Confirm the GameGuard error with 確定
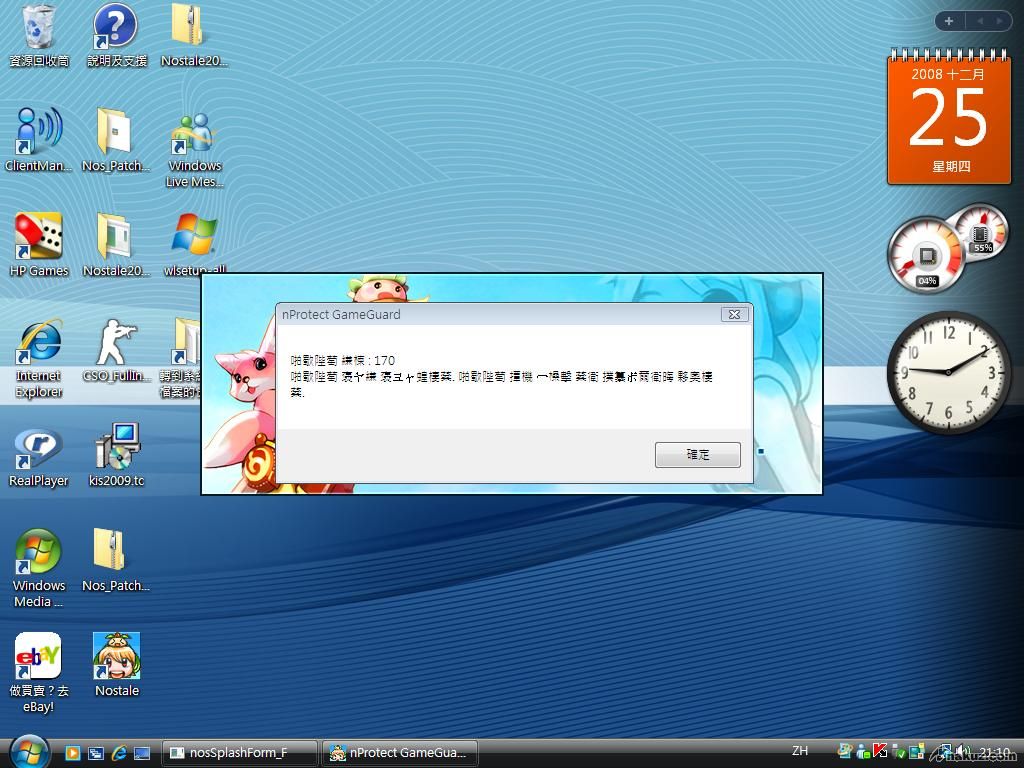Screen dimensions: 1024x768 tap(697, 455)
